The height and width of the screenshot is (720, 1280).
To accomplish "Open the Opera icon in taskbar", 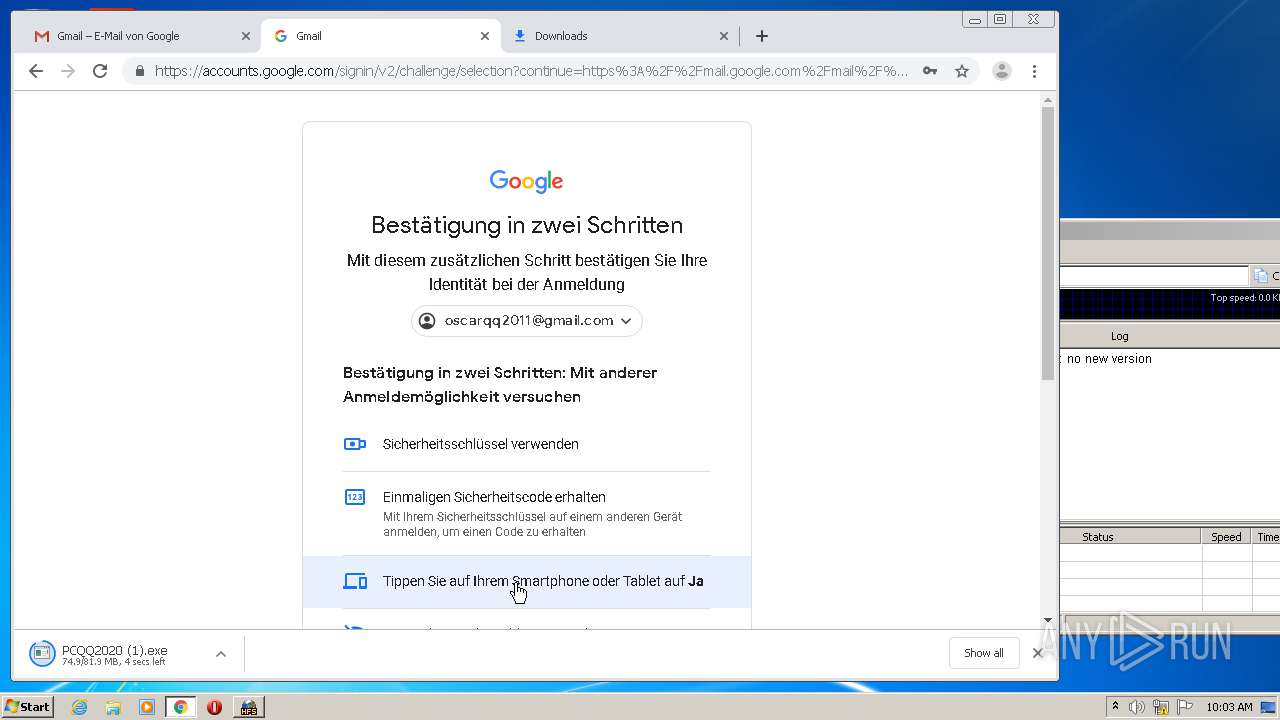I will (214, 707).
